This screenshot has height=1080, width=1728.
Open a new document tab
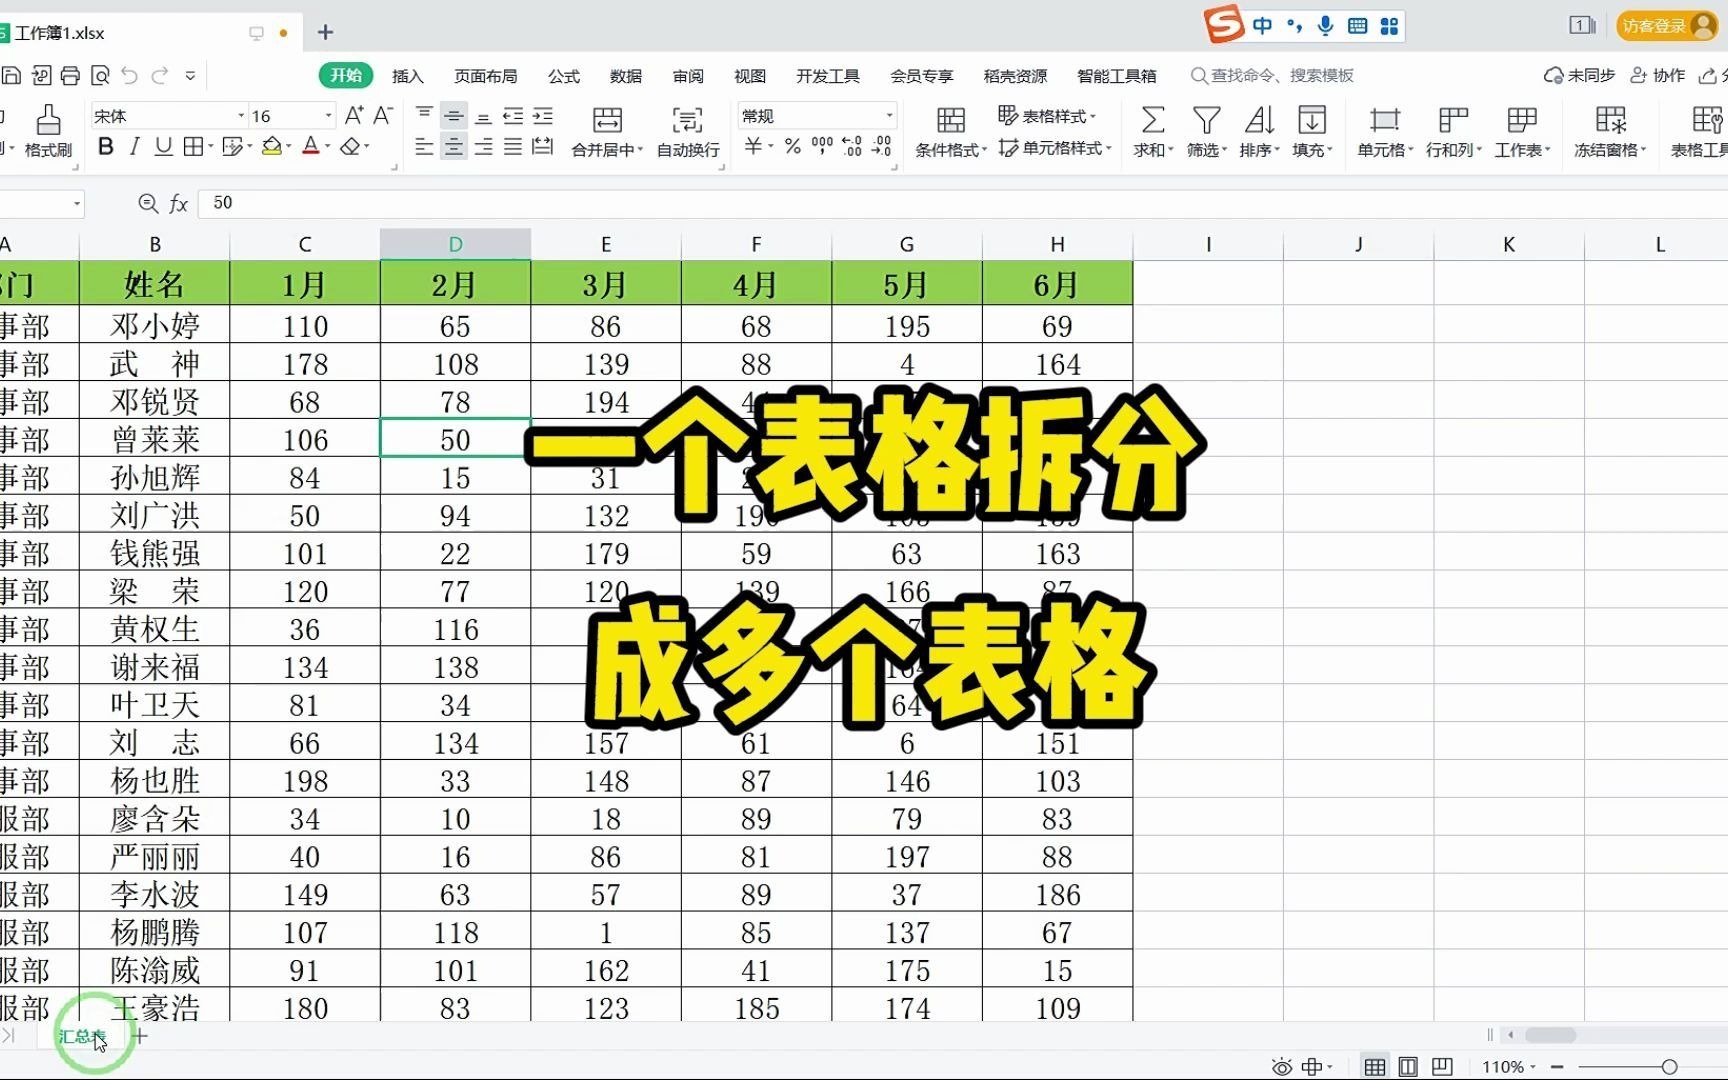pyautogui.click(x=325, y=32)
